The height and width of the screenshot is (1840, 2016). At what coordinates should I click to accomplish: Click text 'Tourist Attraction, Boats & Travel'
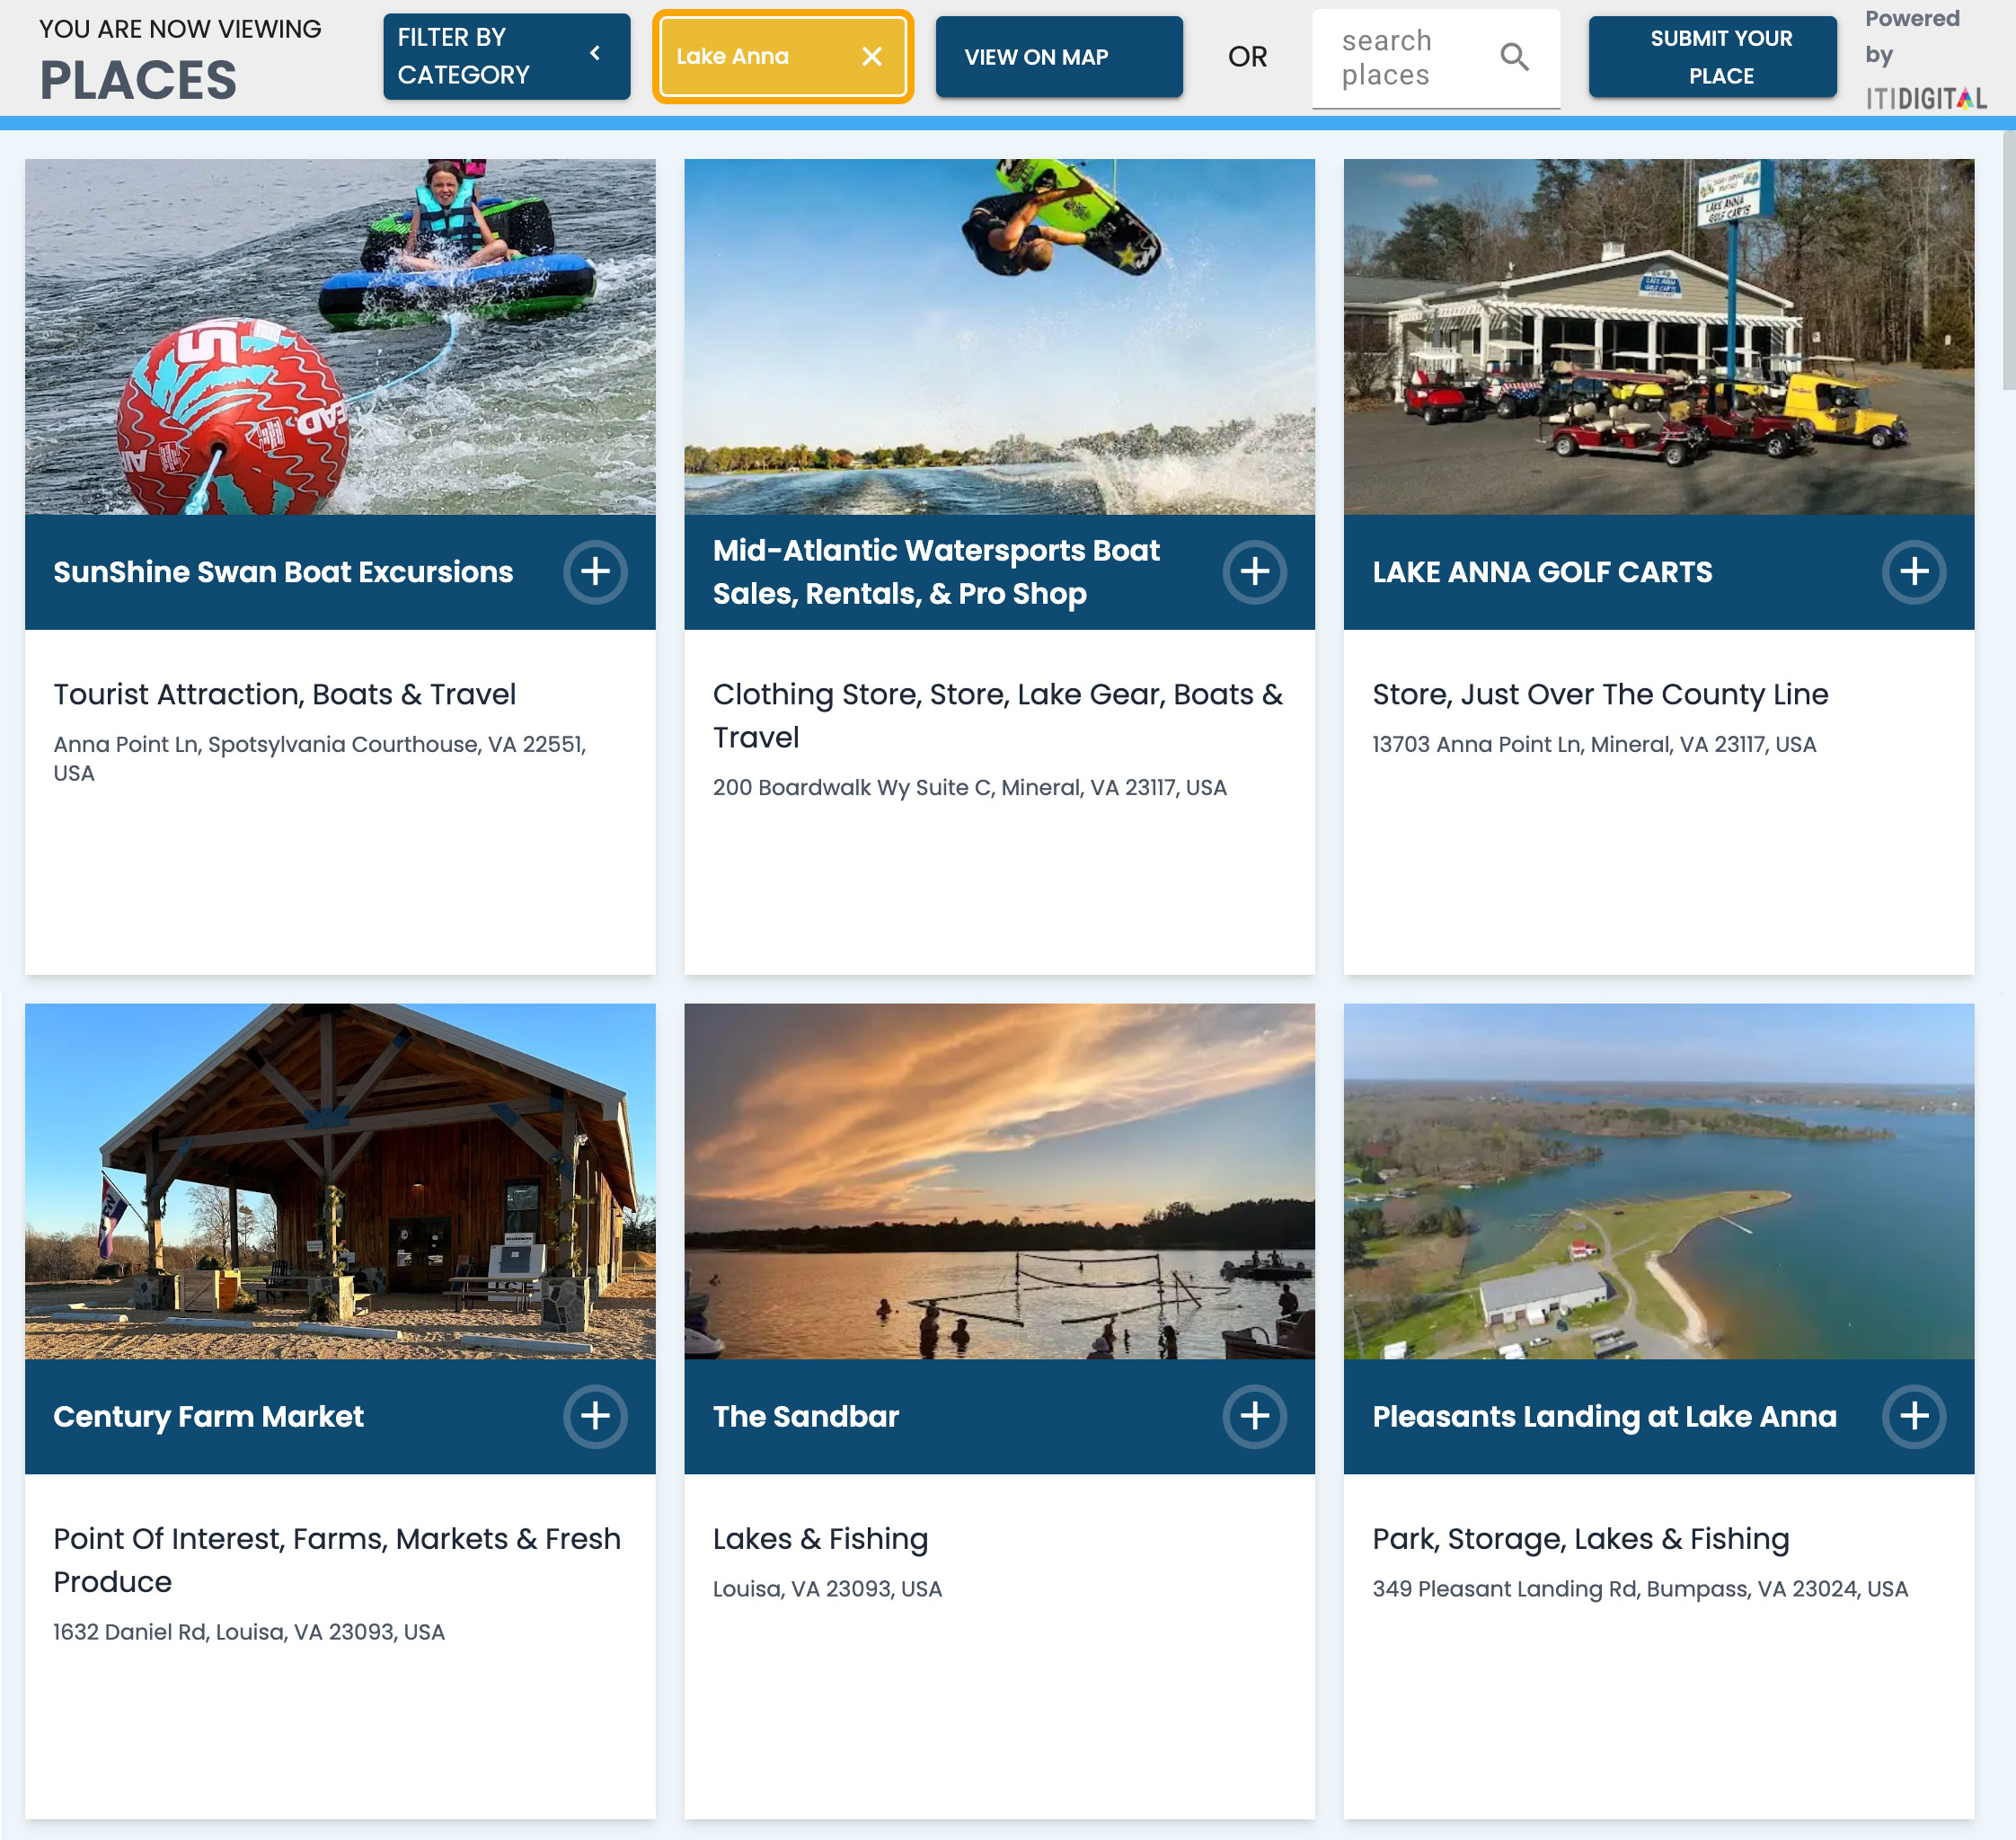[284, 694]
